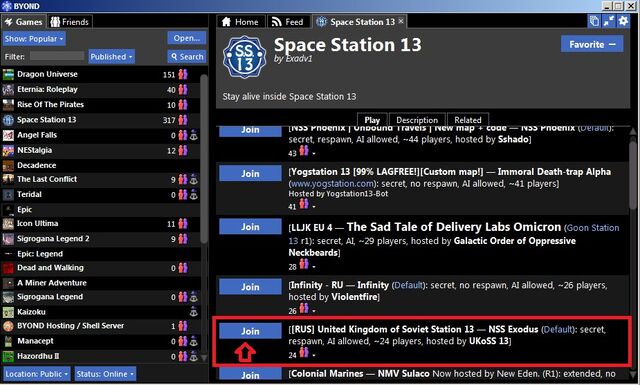Click BYOND Hosting / Shell Server icon
This screenshot has width=640, height=385.
point(8,326)
